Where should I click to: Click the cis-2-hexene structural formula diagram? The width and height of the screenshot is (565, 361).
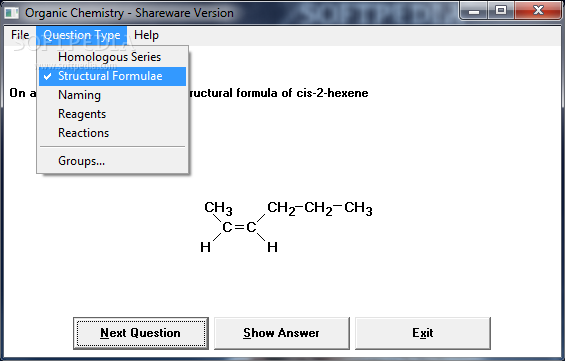[286, 227]
